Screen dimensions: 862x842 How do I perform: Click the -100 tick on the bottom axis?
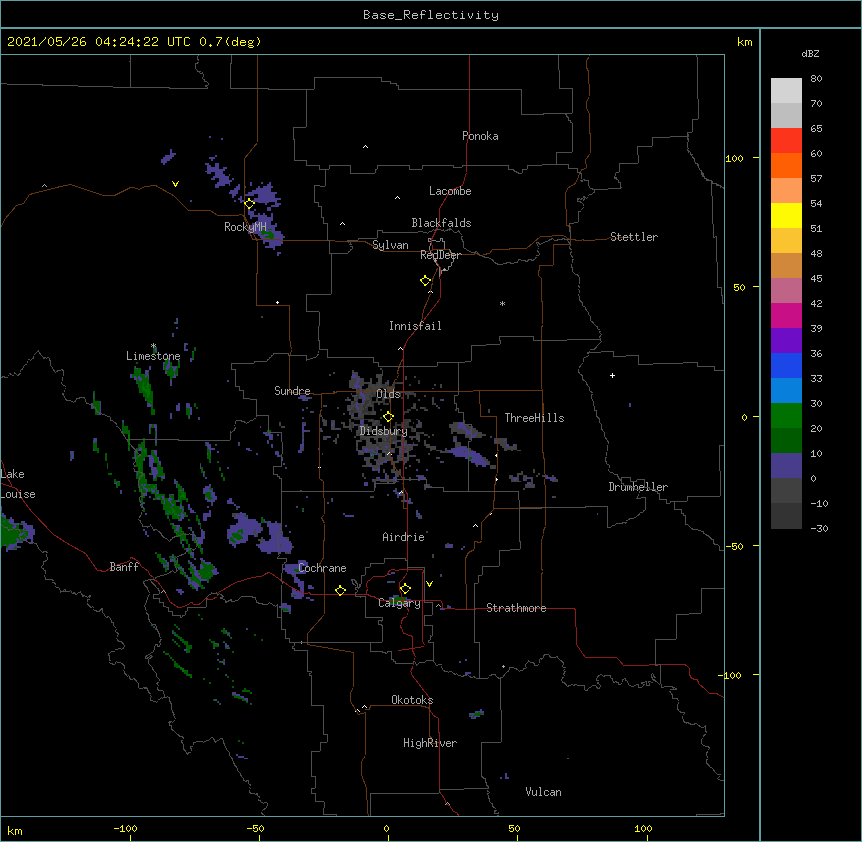(x=125, y=828)
